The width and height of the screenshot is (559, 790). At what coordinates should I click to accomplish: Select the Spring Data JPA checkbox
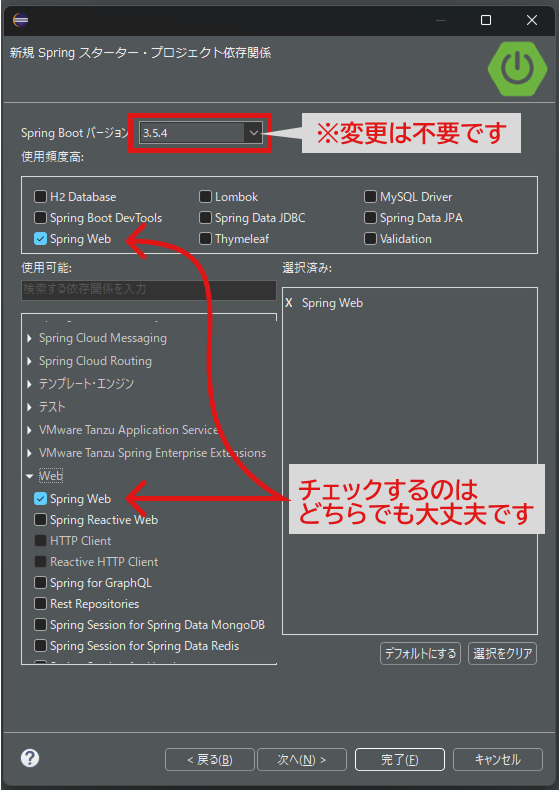370,218
